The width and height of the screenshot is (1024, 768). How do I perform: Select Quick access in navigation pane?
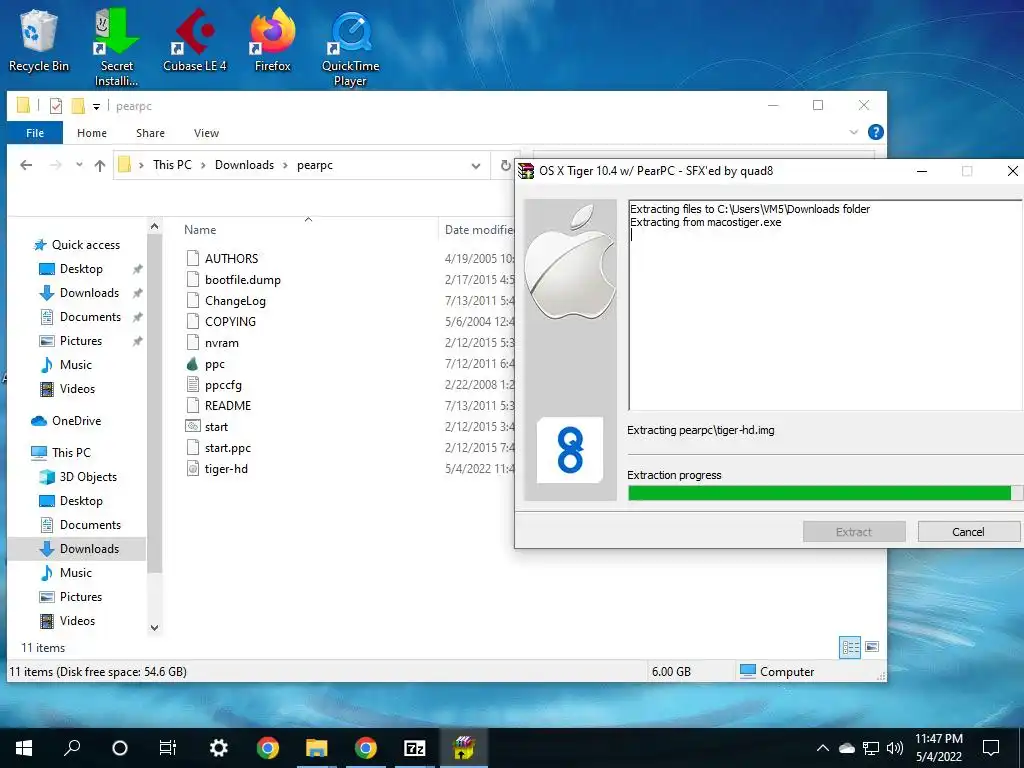point(86,245)
